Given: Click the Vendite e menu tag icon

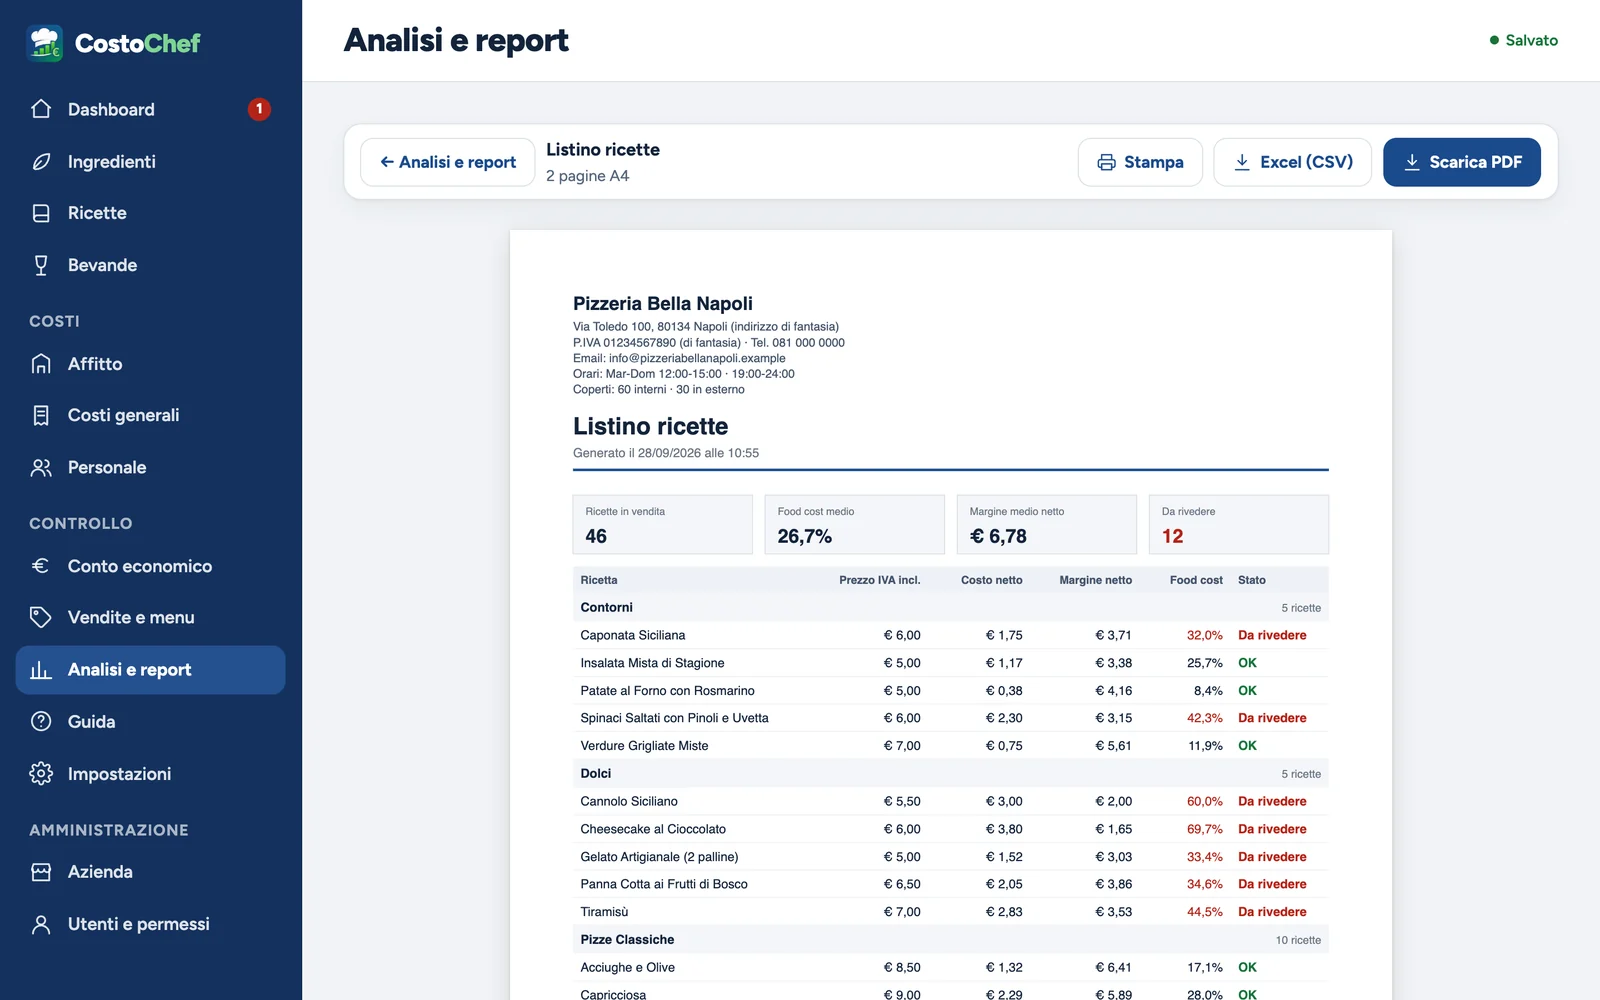Looking at the screenshot, I should click(x=41, y=617).
